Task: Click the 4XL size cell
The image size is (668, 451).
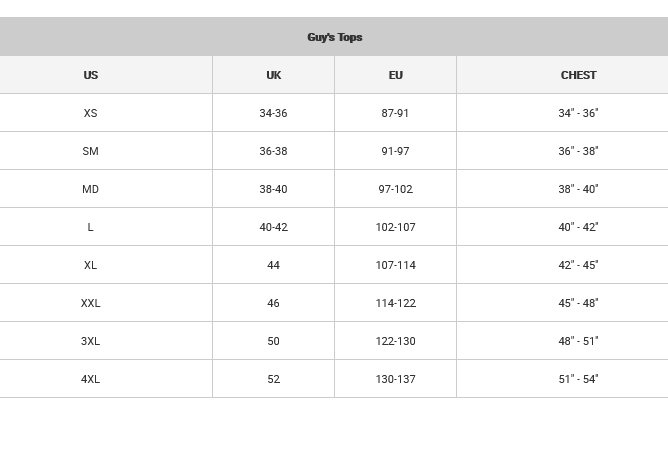Action: point(91,379)
